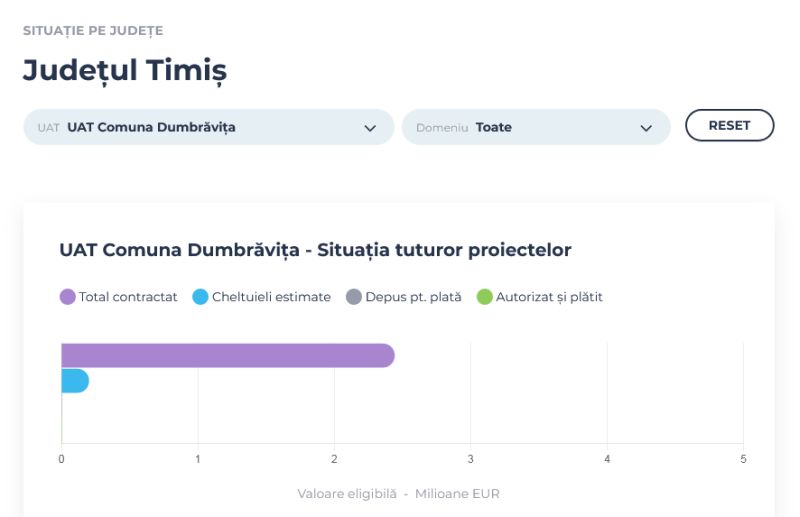The image size is (800, 517).
Task: Click the axis tick label 5
Action: (743, 459)
